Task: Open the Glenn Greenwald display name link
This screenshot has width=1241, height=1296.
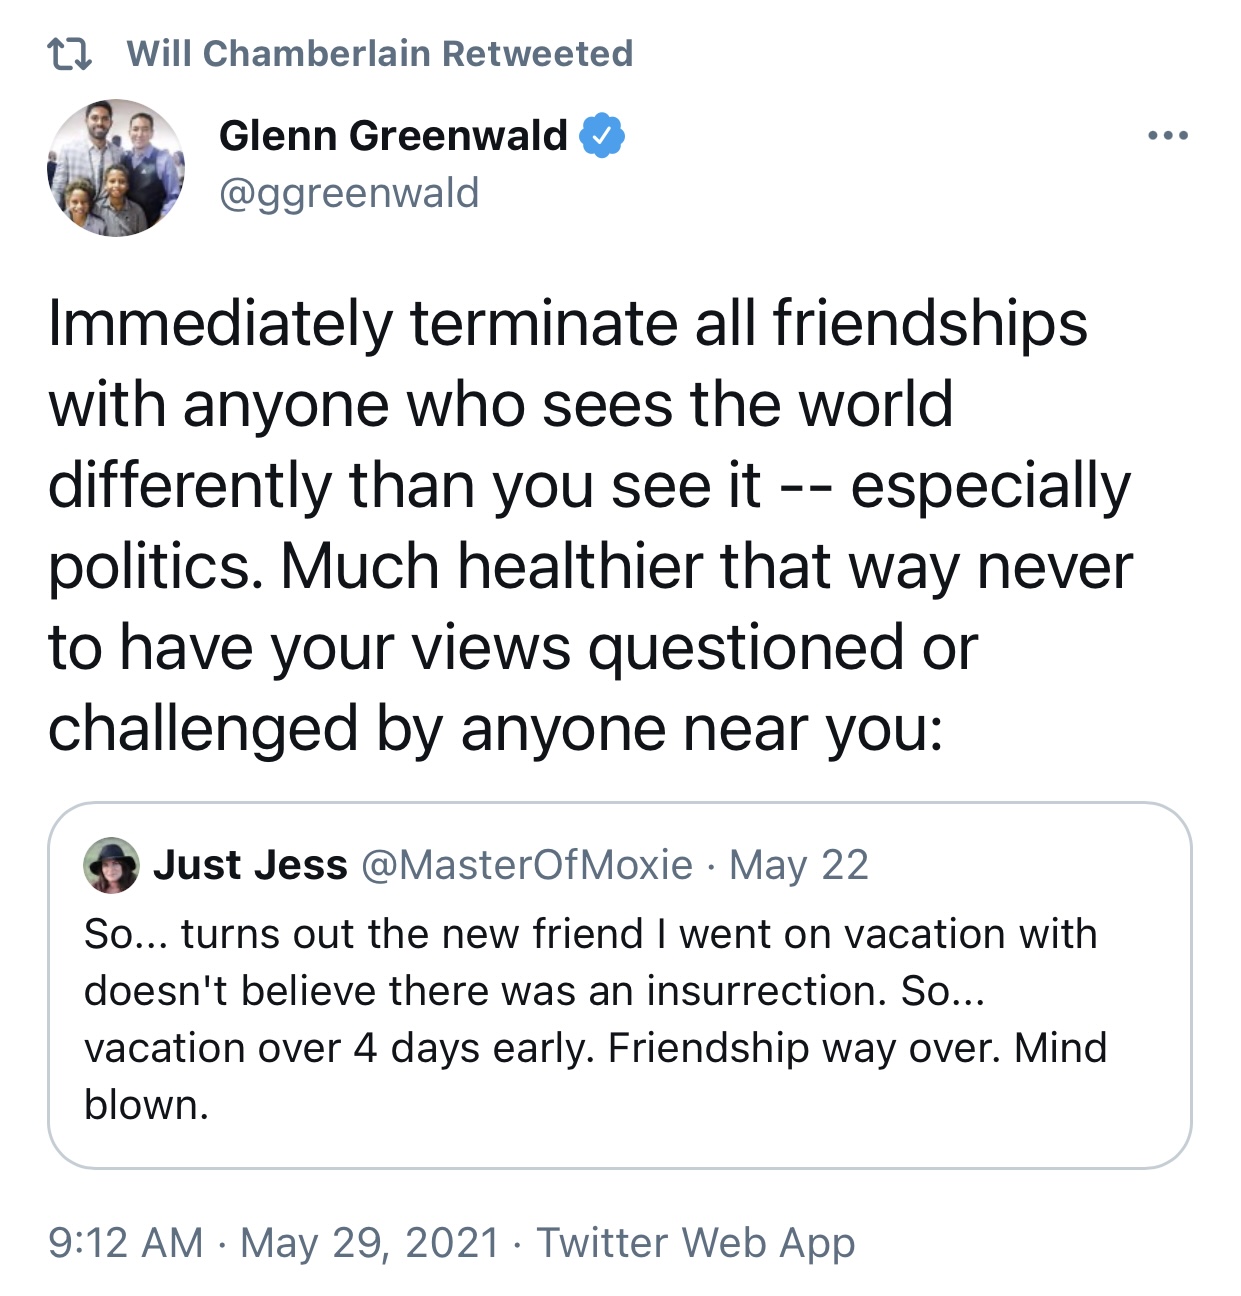Action: 392,136
